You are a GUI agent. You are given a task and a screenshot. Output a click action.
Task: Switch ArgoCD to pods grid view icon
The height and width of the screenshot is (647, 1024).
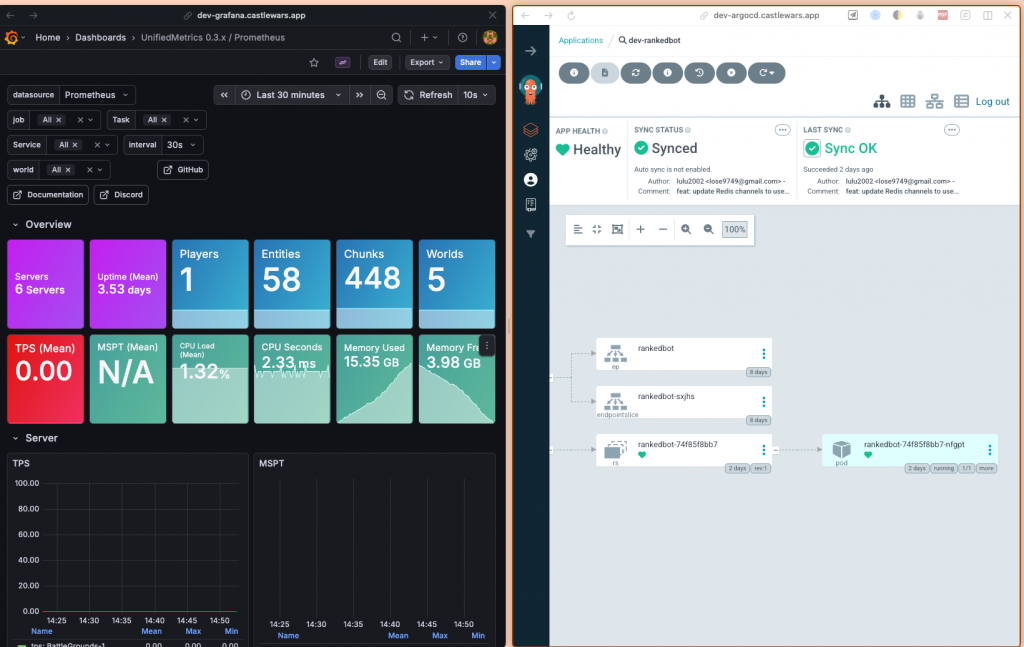pos(908,101)
